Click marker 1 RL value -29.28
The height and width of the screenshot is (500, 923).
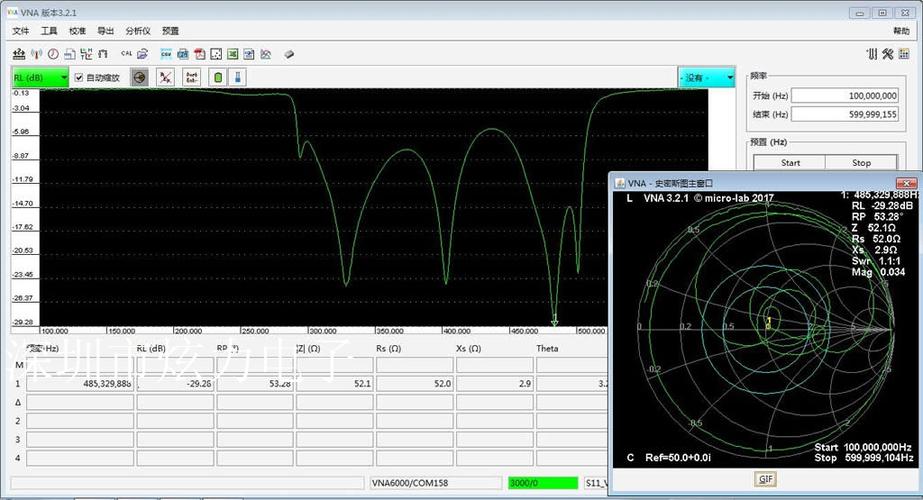tap(175, 383)
